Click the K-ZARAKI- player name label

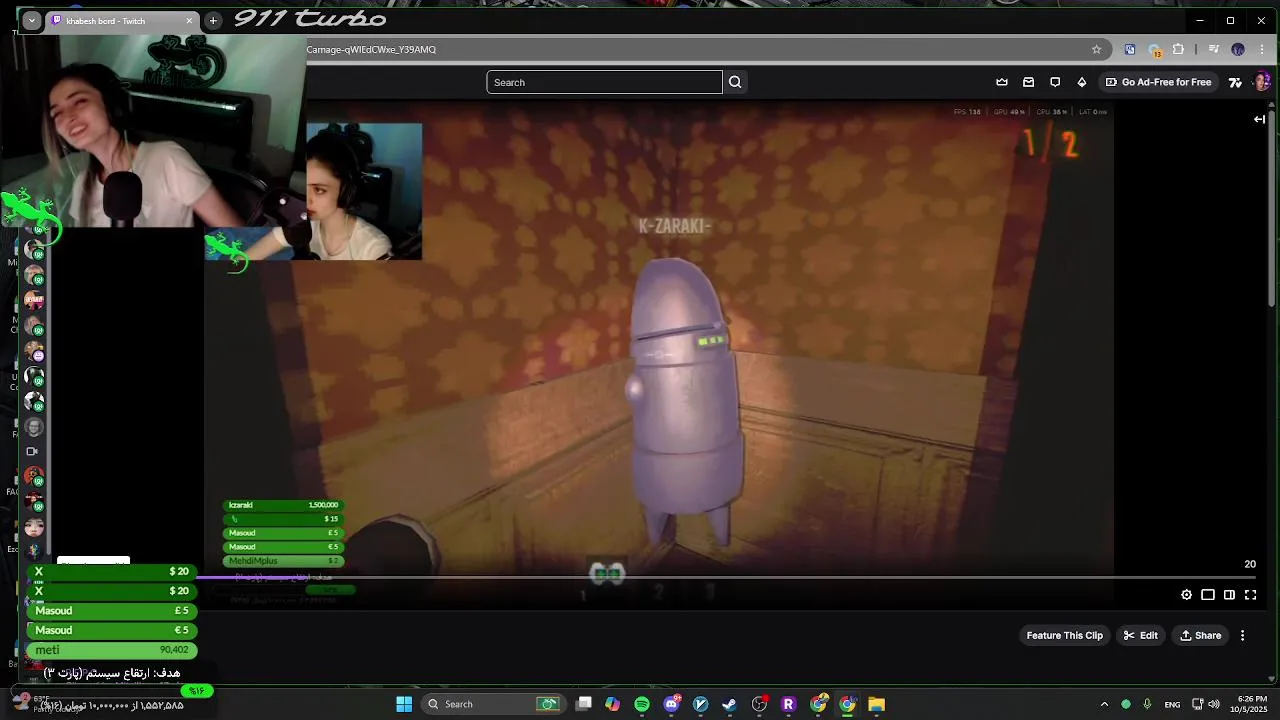(x=675, y=226)
